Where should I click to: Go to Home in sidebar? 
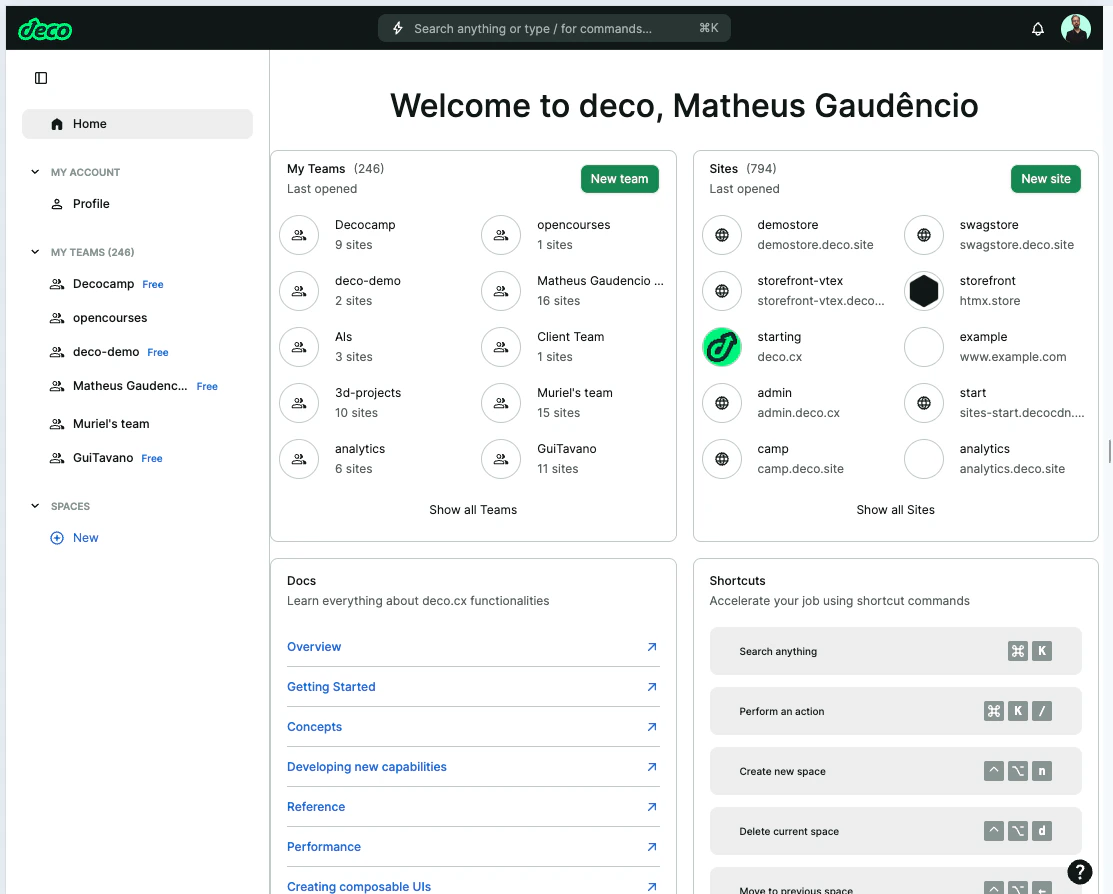(x=137, y=124)
